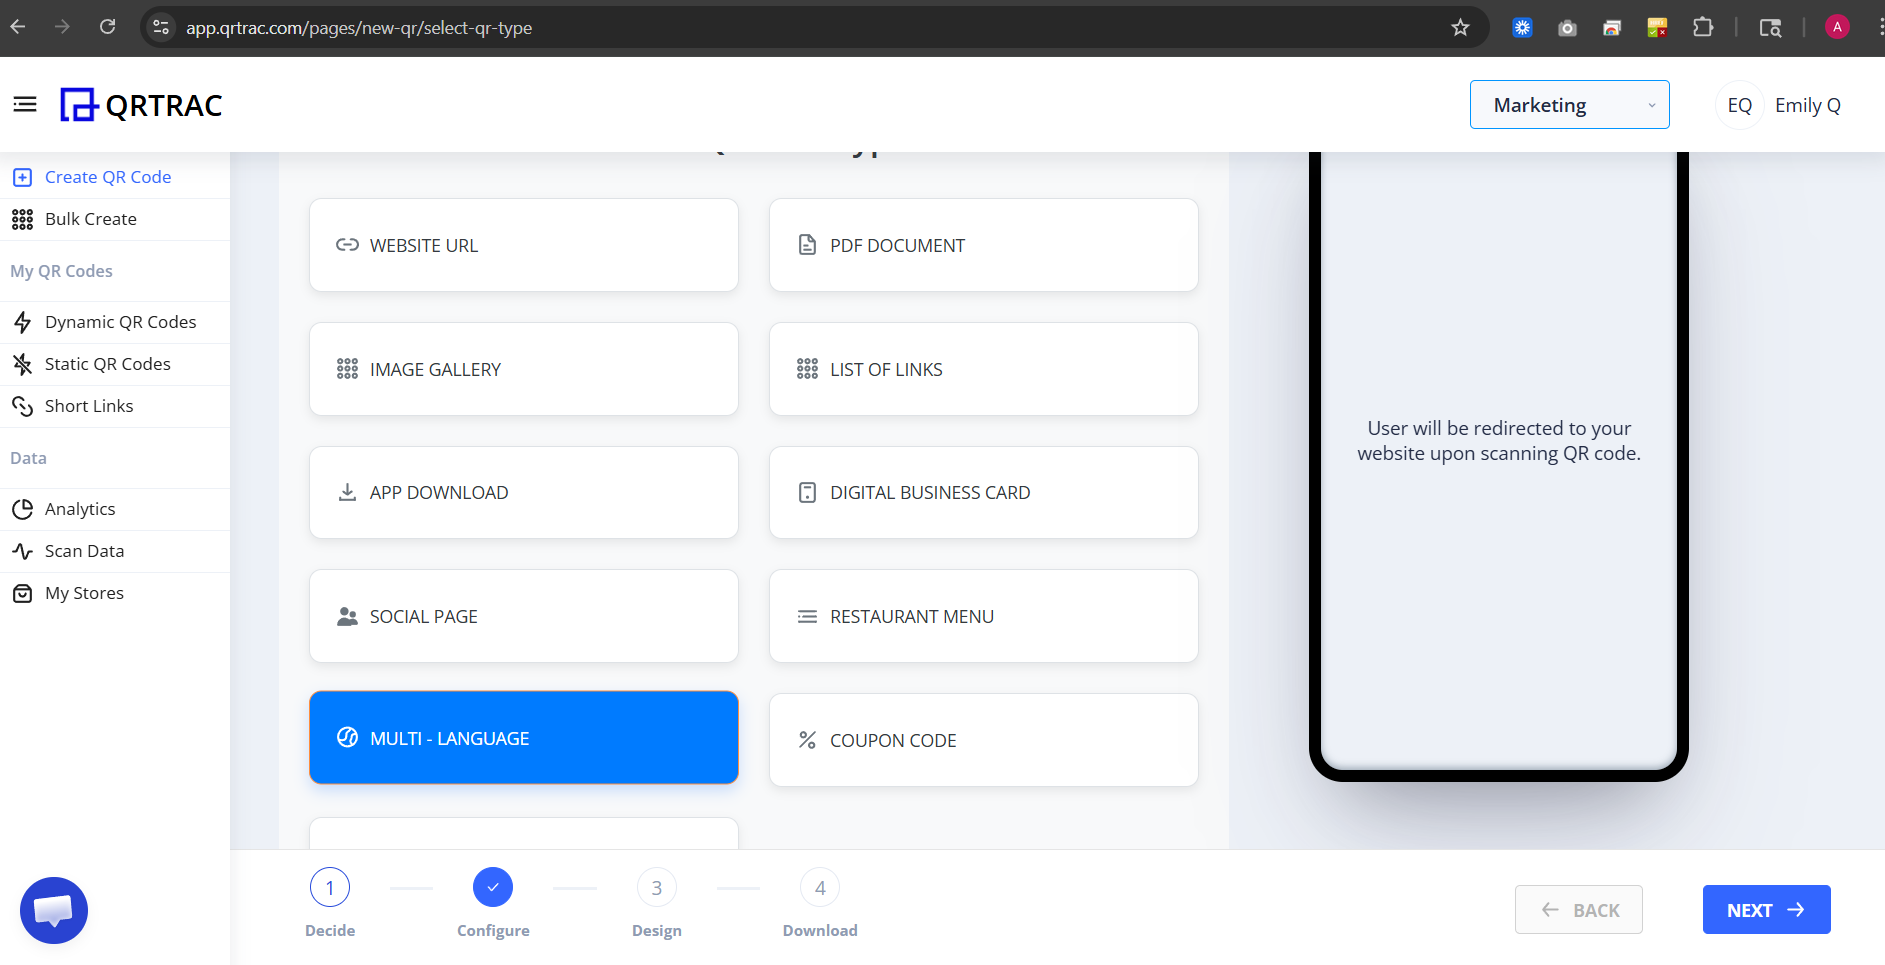The width and height of the screenshot is (1885, 965).
Task: Click the My Stores icon
Action: click(23, 593)
